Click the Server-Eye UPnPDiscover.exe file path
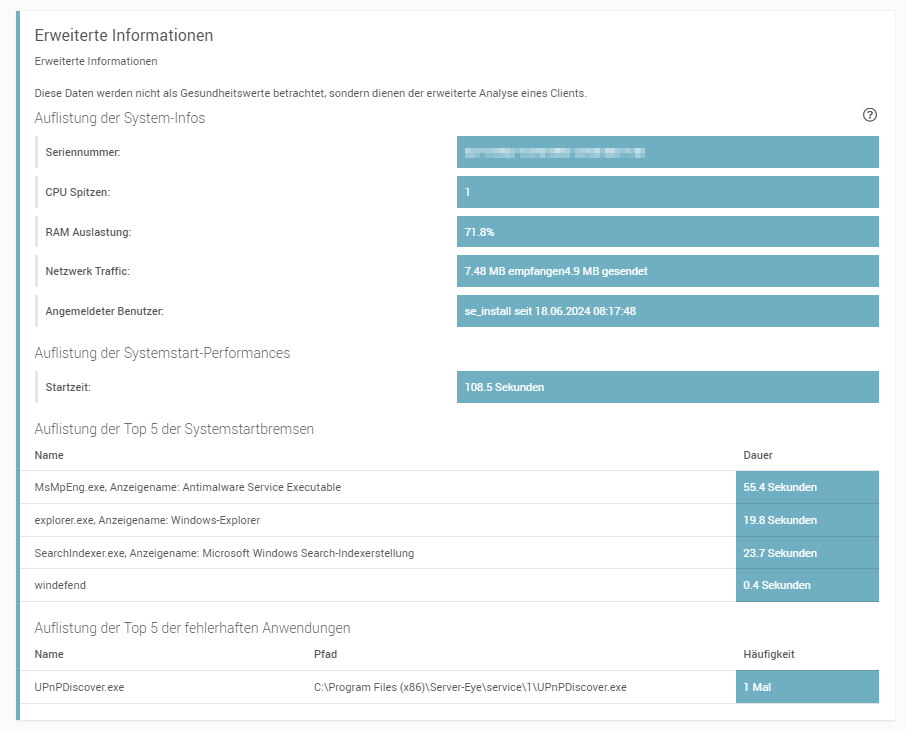 pyautogui.click(x=470, y=687)
